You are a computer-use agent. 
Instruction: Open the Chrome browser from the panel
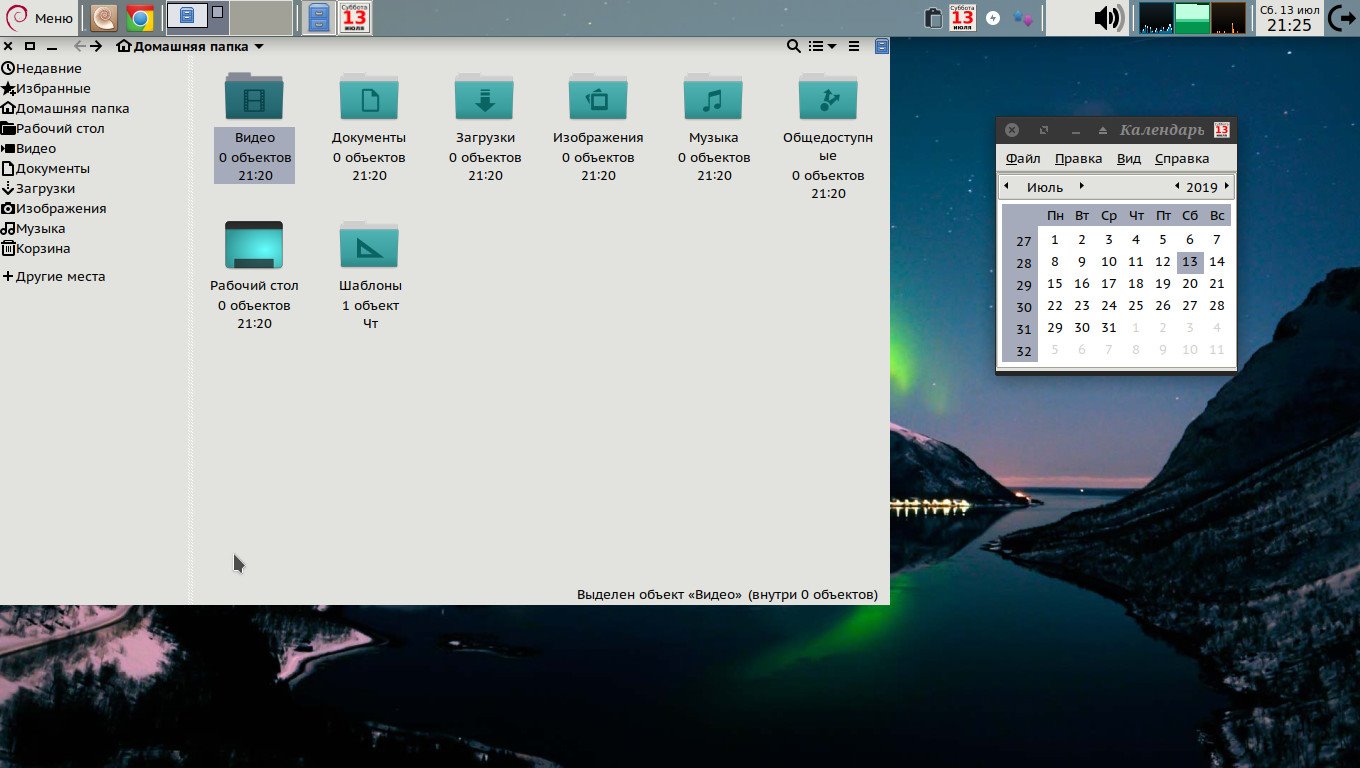pyautogui.click(x=140, y=18)
